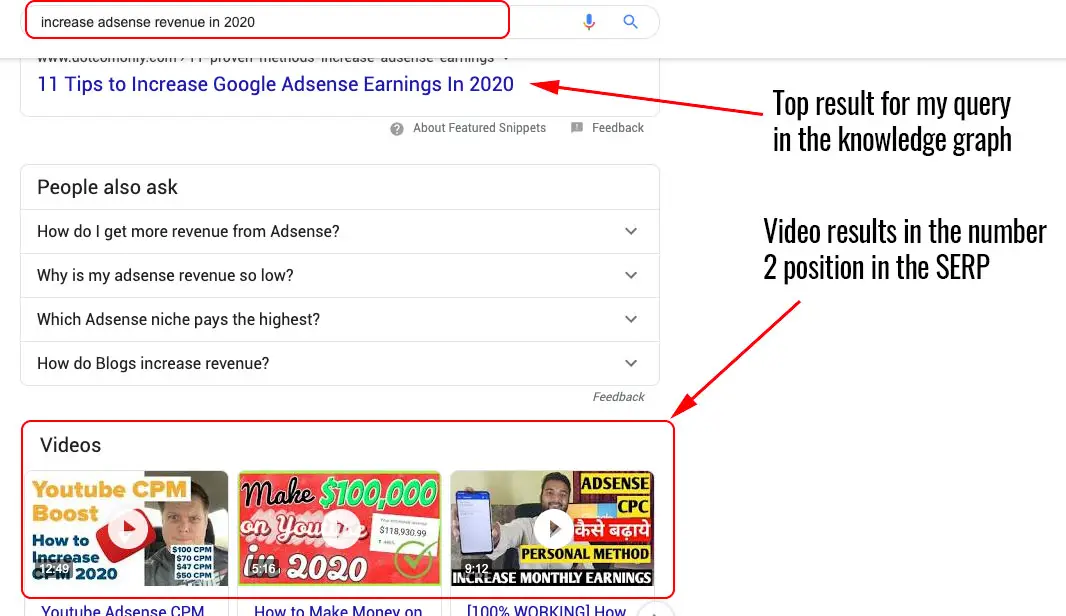
Task: Open 'How to Make Money on' video title link
Action: tap(338, 610)
